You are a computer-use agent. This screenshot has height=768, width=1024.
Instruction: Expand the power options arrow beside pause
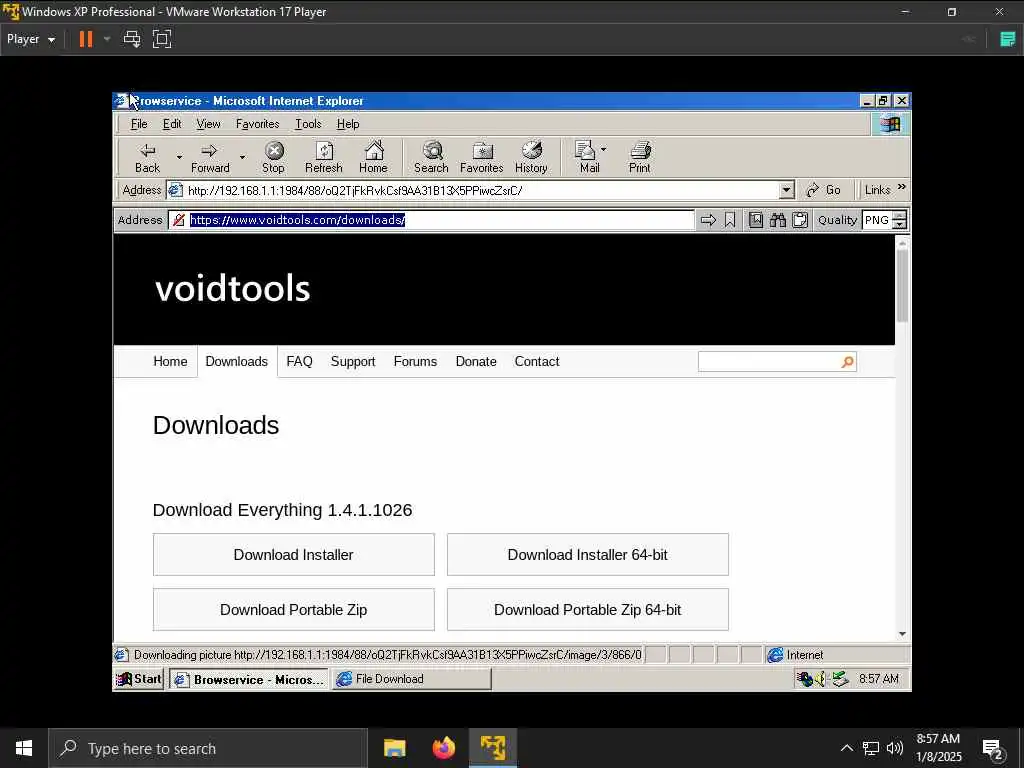107,39
